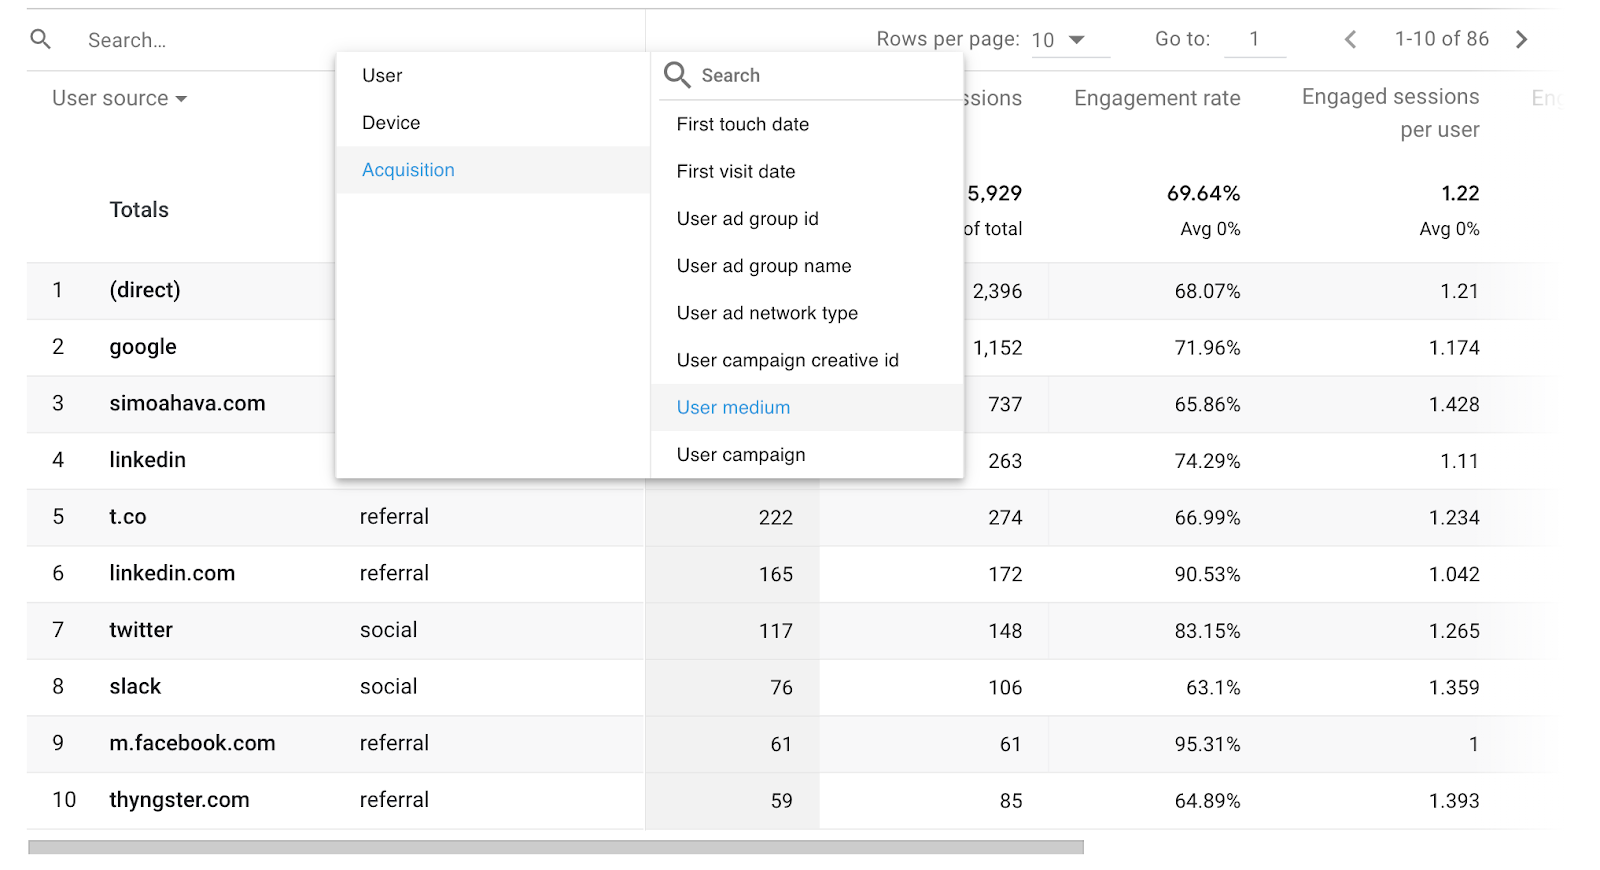Image resolution: width=1600 pixels, height=870 pixels.
Task: Select the Device category
Action: click(391, 123)
